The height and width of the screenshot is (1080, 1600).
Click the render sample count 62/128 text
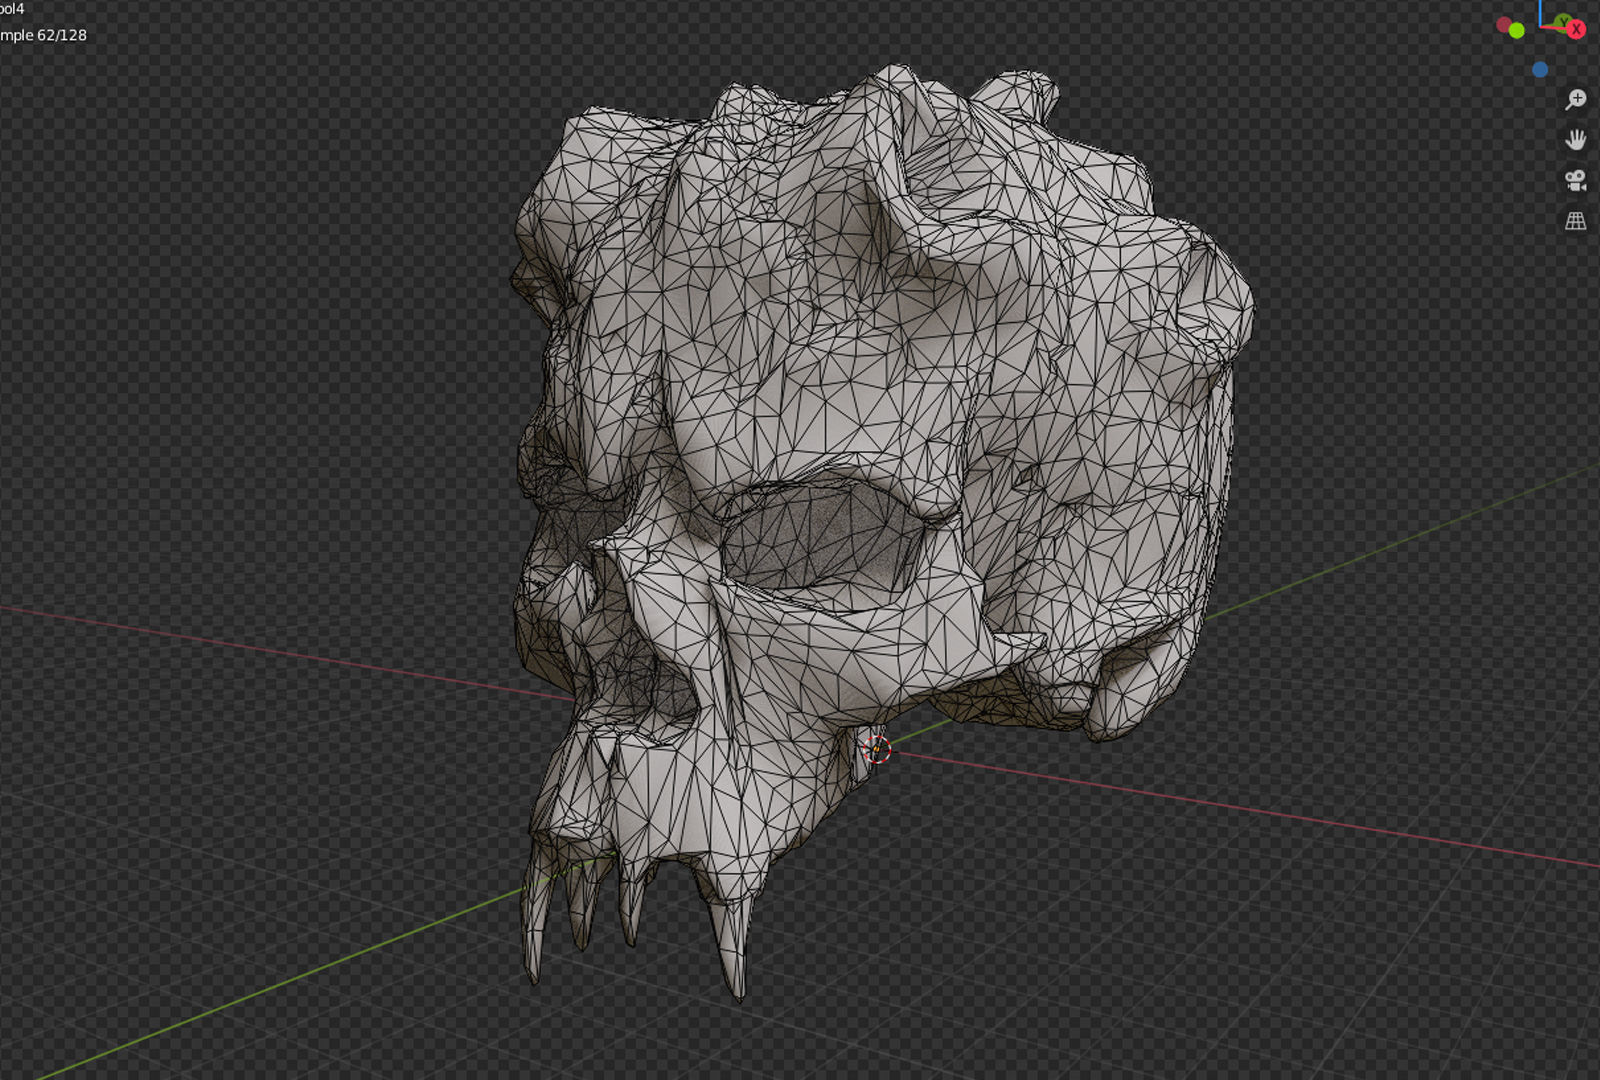pos(43,35)
